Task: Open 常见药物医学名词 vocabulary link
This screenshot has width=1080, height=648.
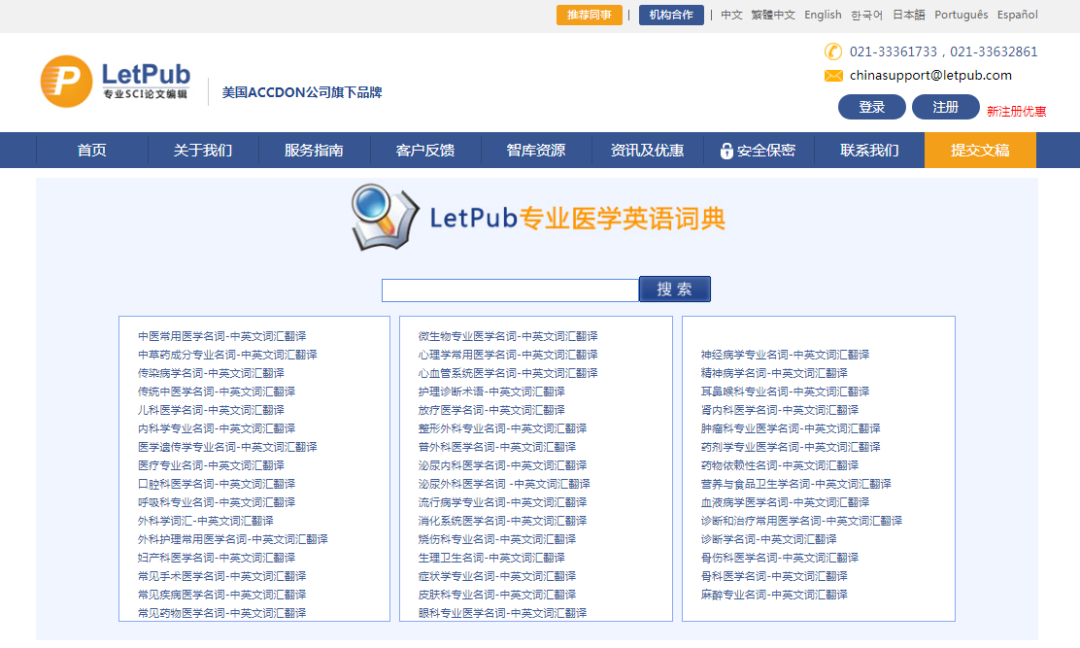Action: pos(222,613)
